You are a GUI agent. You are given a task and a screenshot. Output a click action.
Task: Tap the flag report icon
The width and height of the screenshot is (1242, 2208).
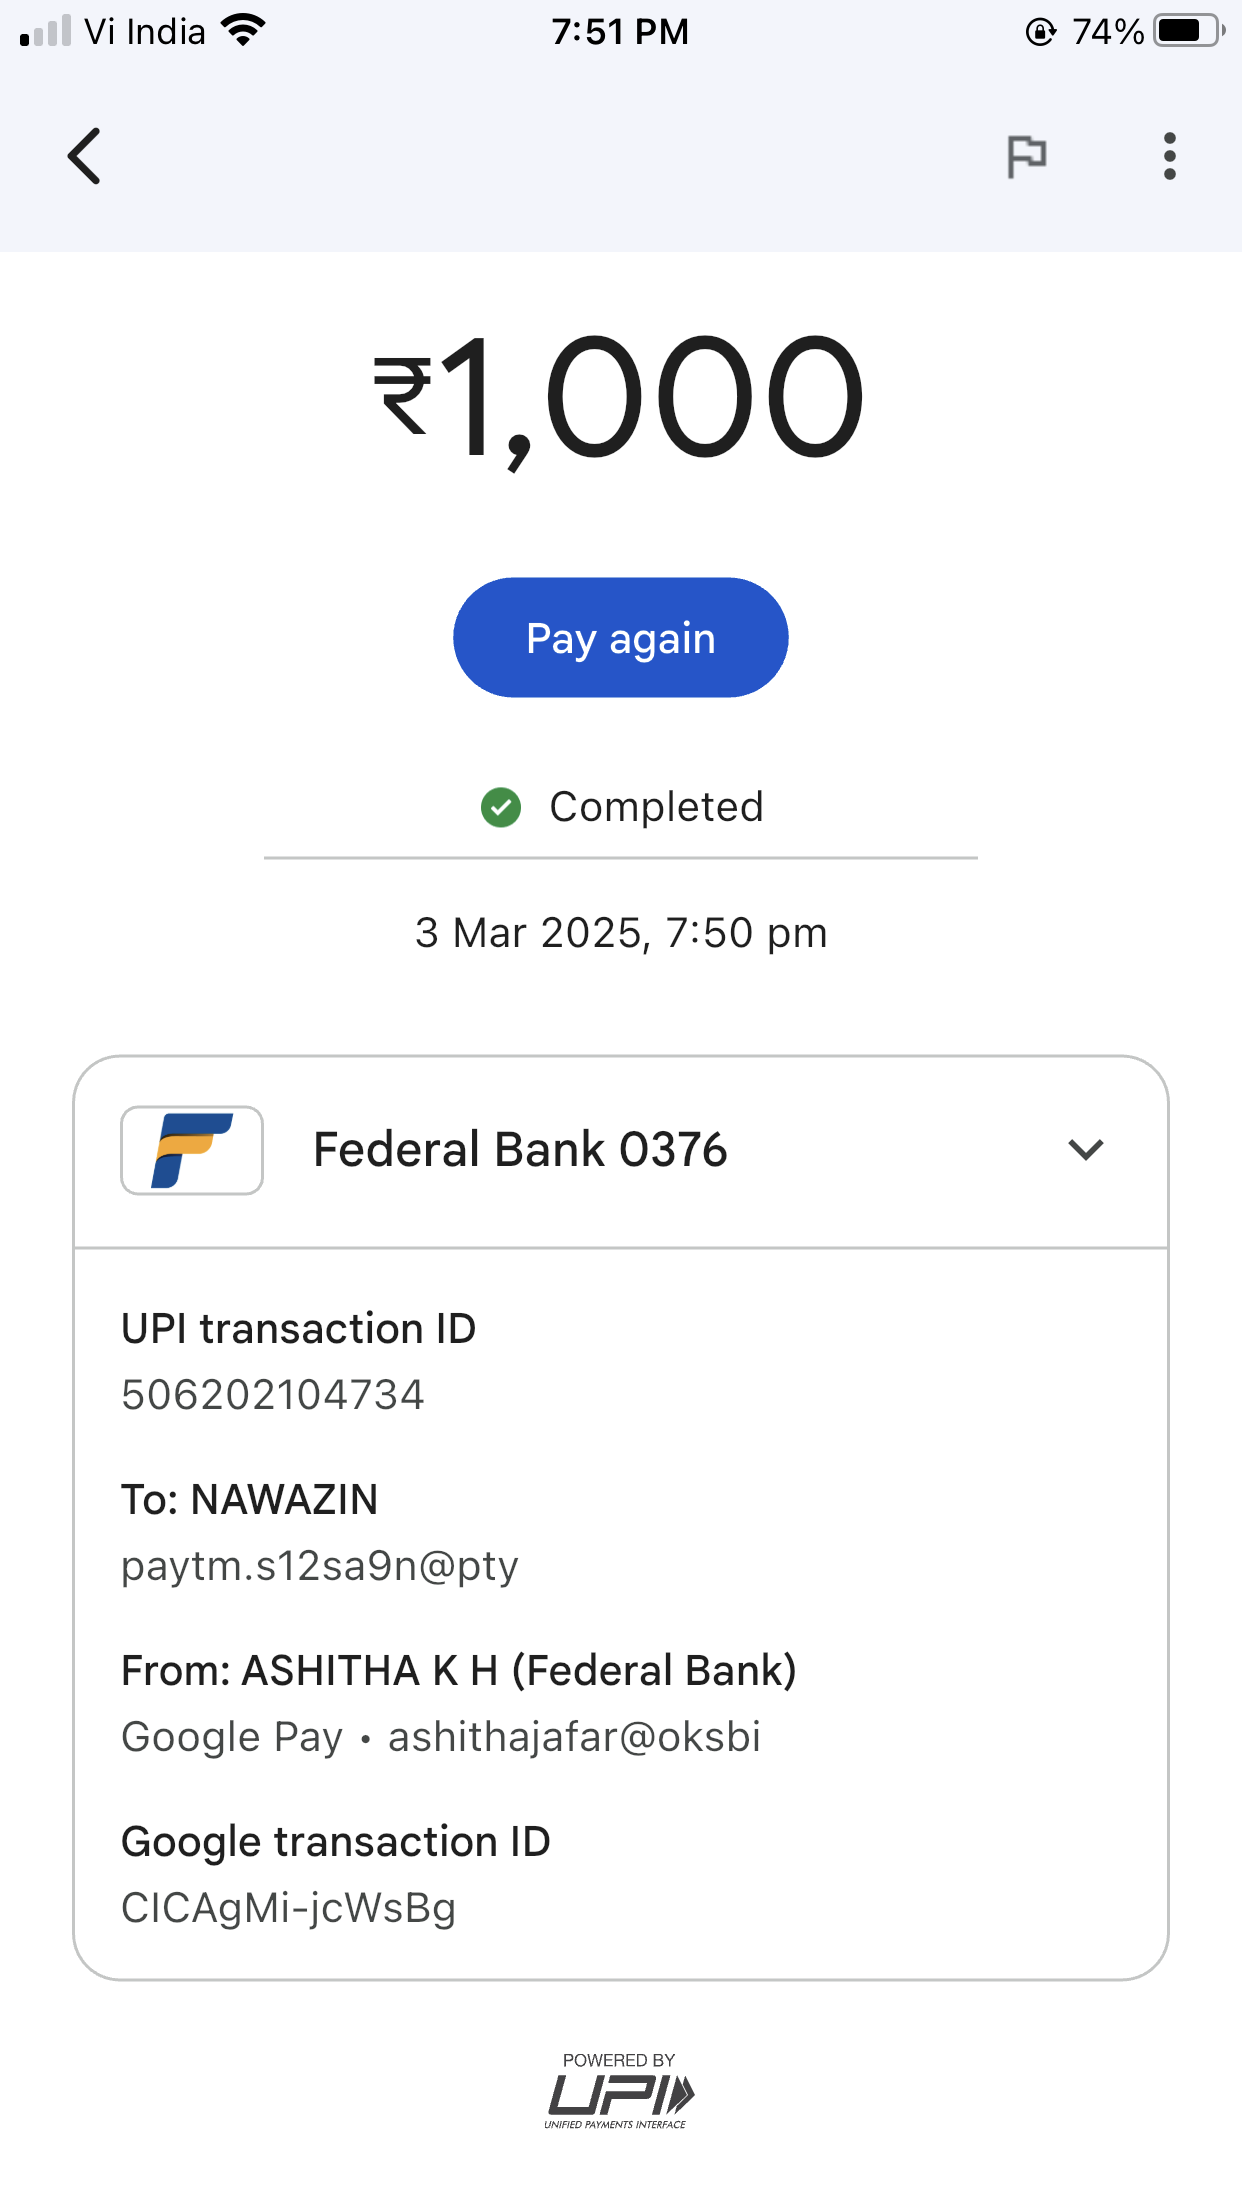click(1026, 156)
